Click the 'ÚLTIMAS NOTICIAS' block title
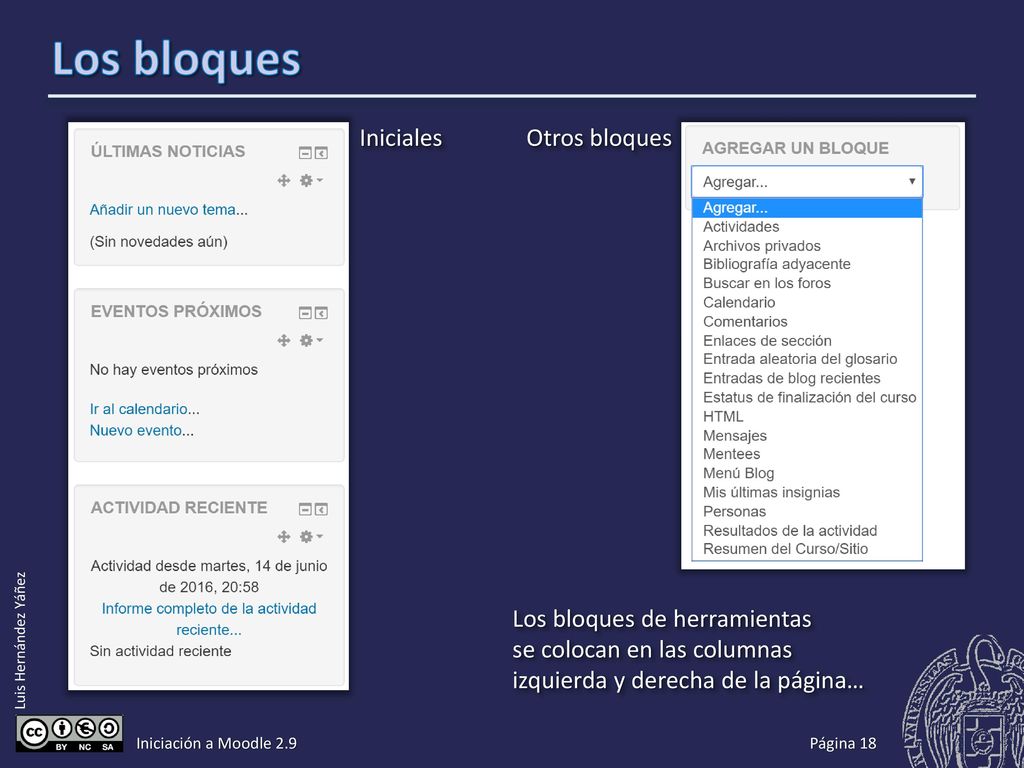This screenshot has height=768, width=1024. 168,151
